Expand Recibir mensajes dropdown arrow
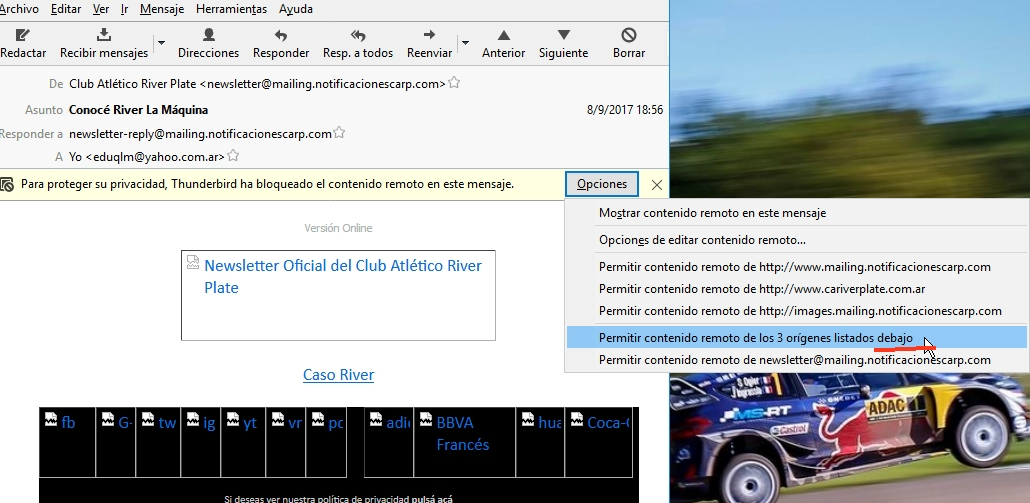This screenshot has height=503, width=1030. coord(161,43)
